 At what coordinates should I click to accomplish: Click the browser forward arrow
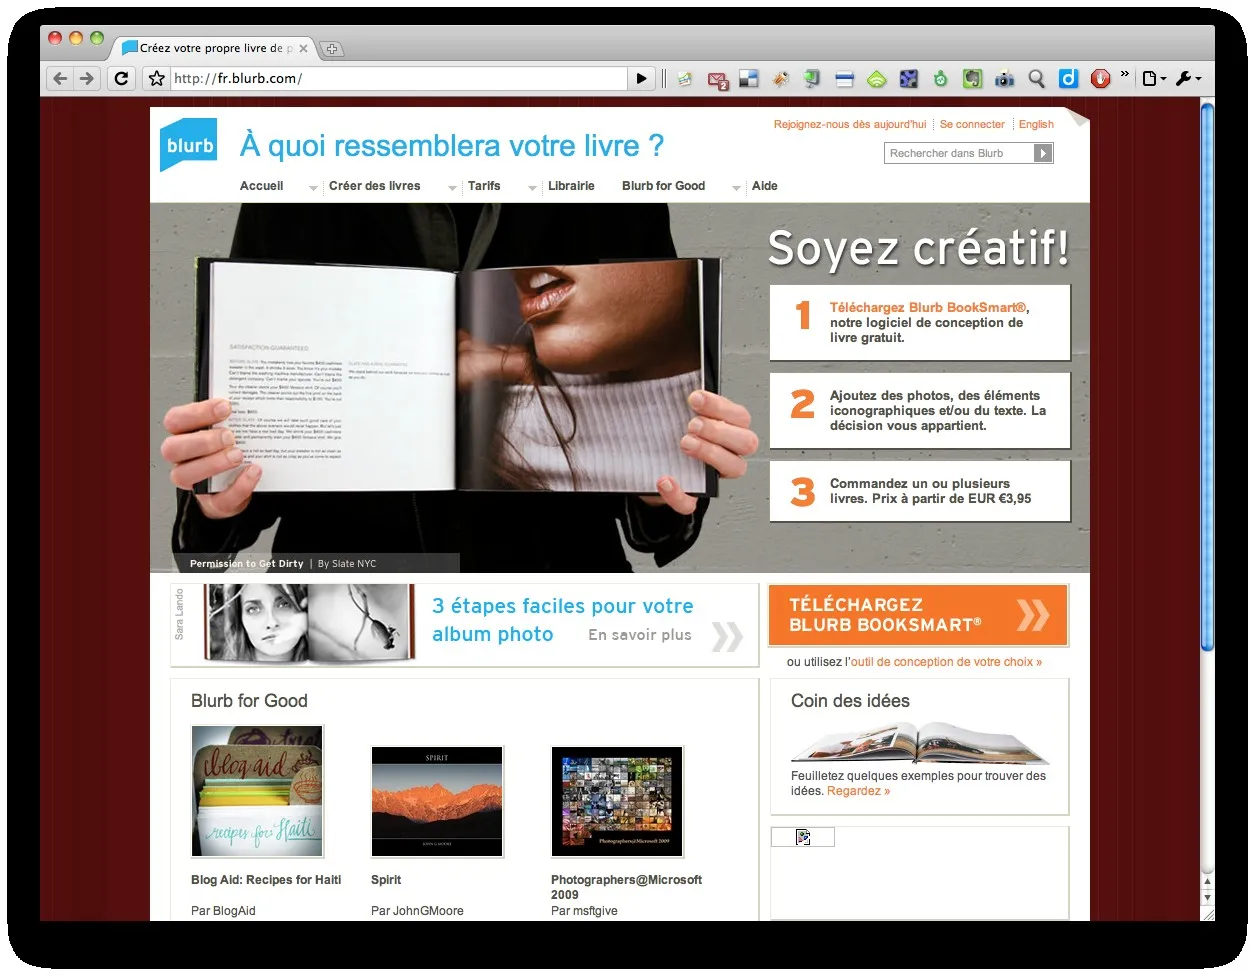87,78
